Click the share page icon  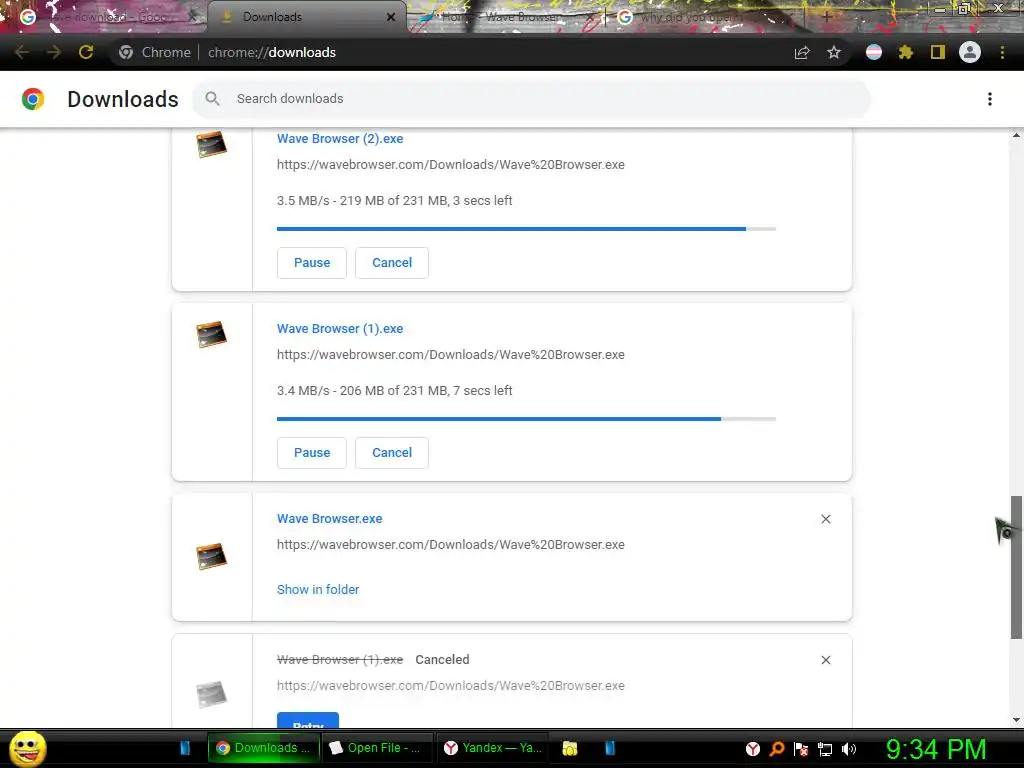[802, 53]
